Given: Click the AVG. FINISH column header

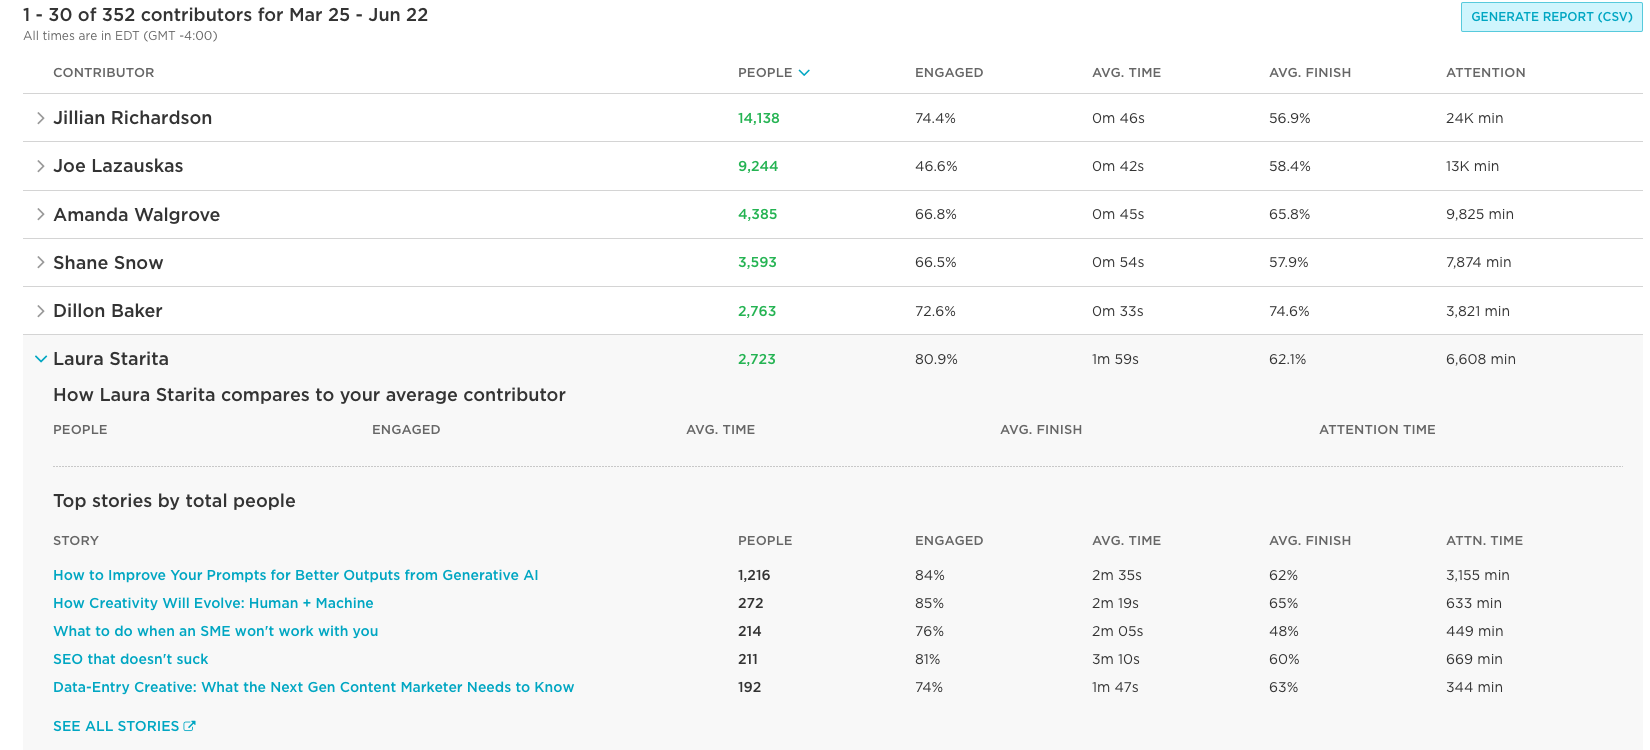Looking at the screenshot, I should pos(1310,72).
